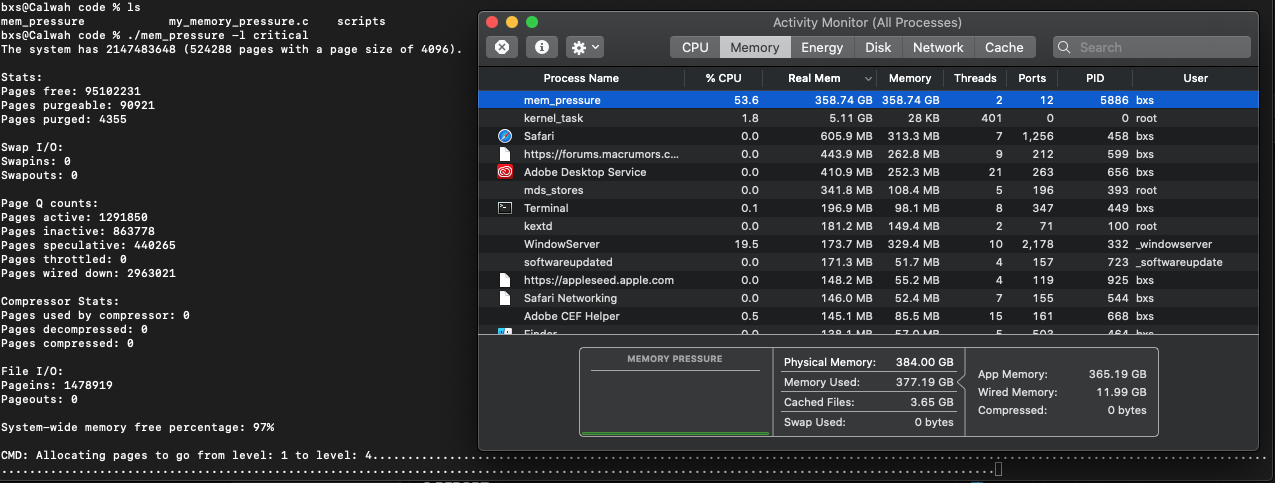Click the _windowserver user cell
The width and height of the screenshot is (1275, 483).
pyautogui.click(x=1174, y=244)
